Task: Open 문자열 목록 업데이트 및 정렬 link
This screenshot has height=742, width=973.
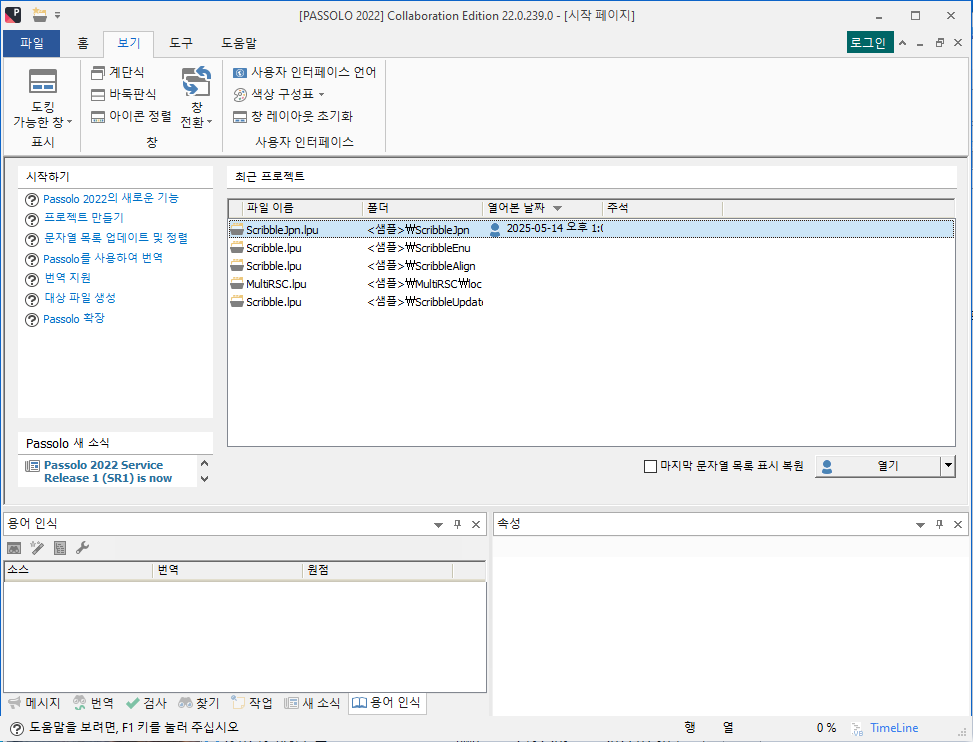Action: tap(116, 238)
